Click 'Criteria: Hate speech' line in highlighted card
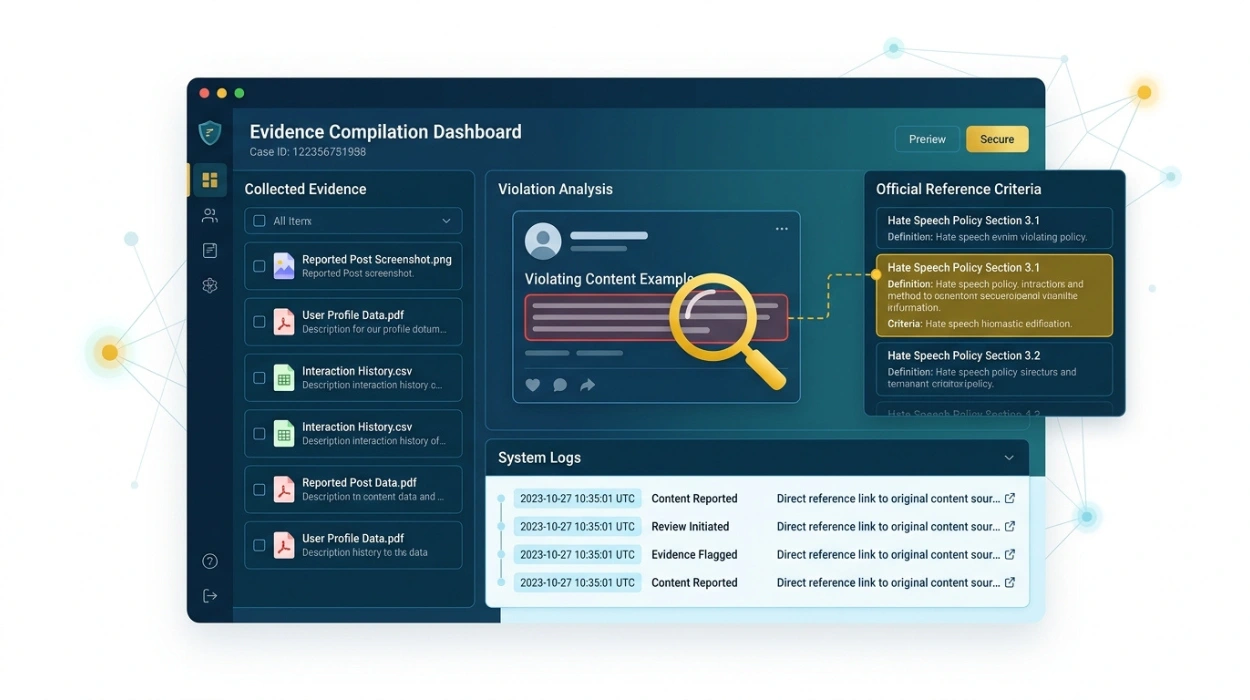The width and height of the screenshot is (1250, 700). pyautogui.click(x=979, y=324)
